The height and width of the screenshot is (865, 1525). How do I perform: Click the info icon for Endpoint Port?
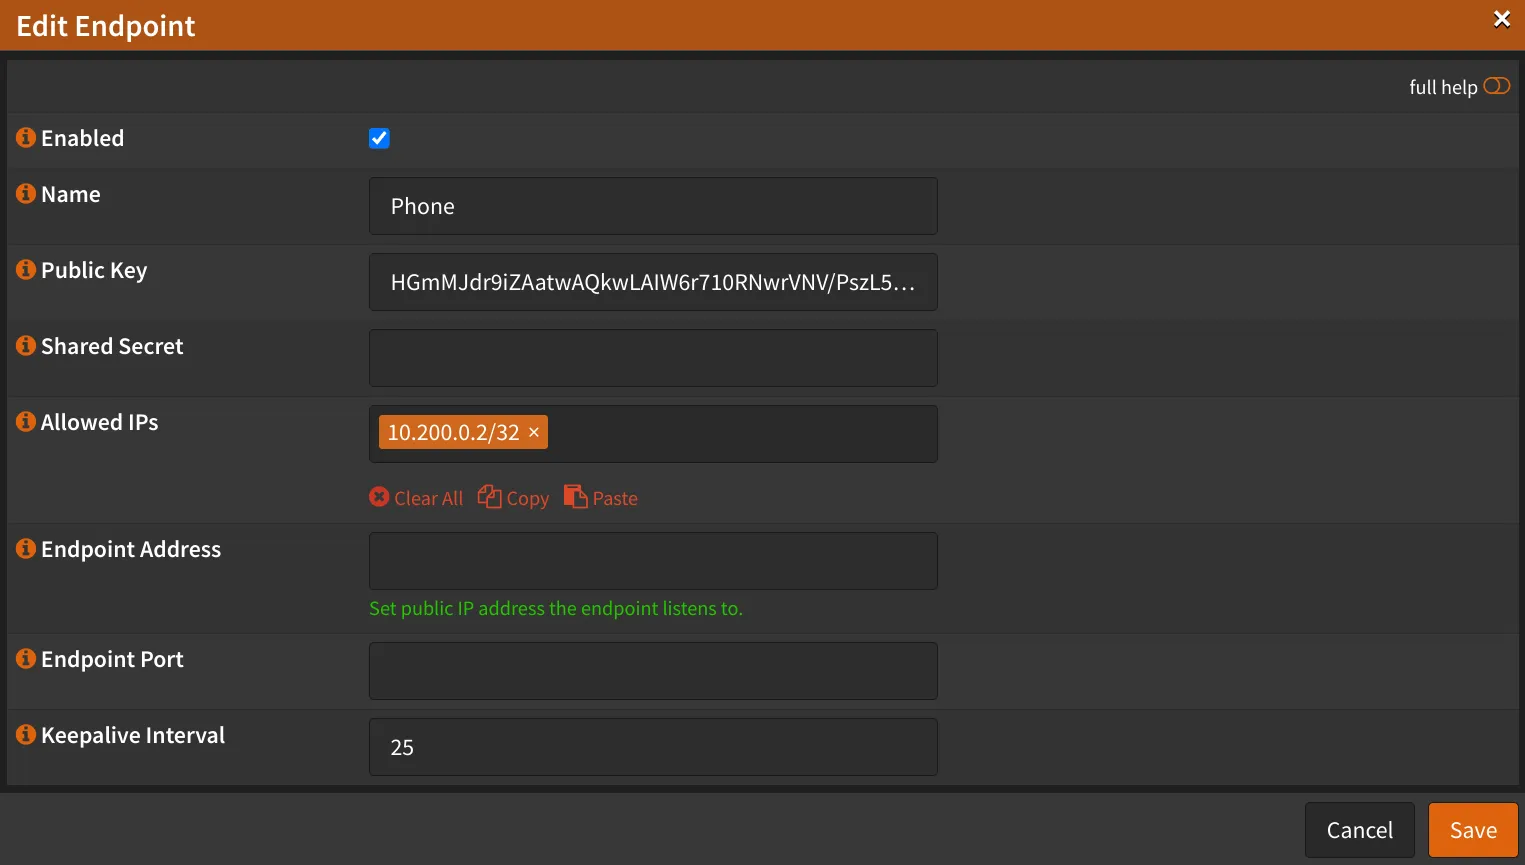click(25, 658)
